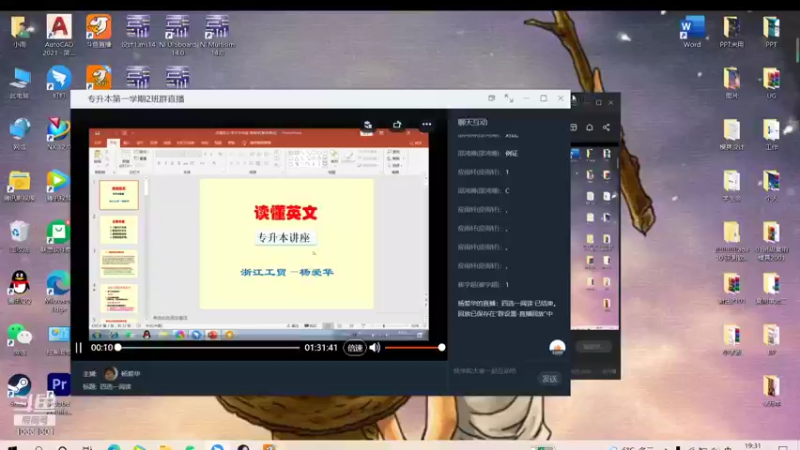Mute the player volume speaker icon

(x=374, y=347)
